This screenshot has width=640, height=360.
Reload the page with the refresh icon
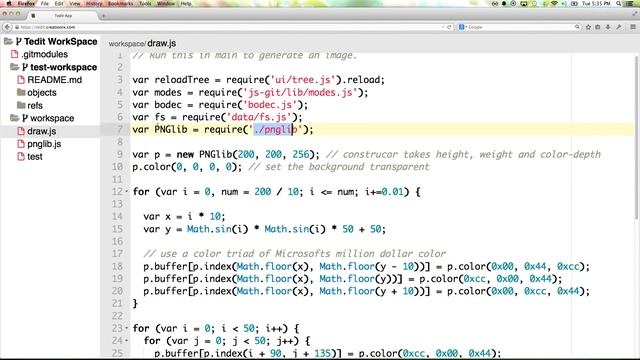click(449, 27)
